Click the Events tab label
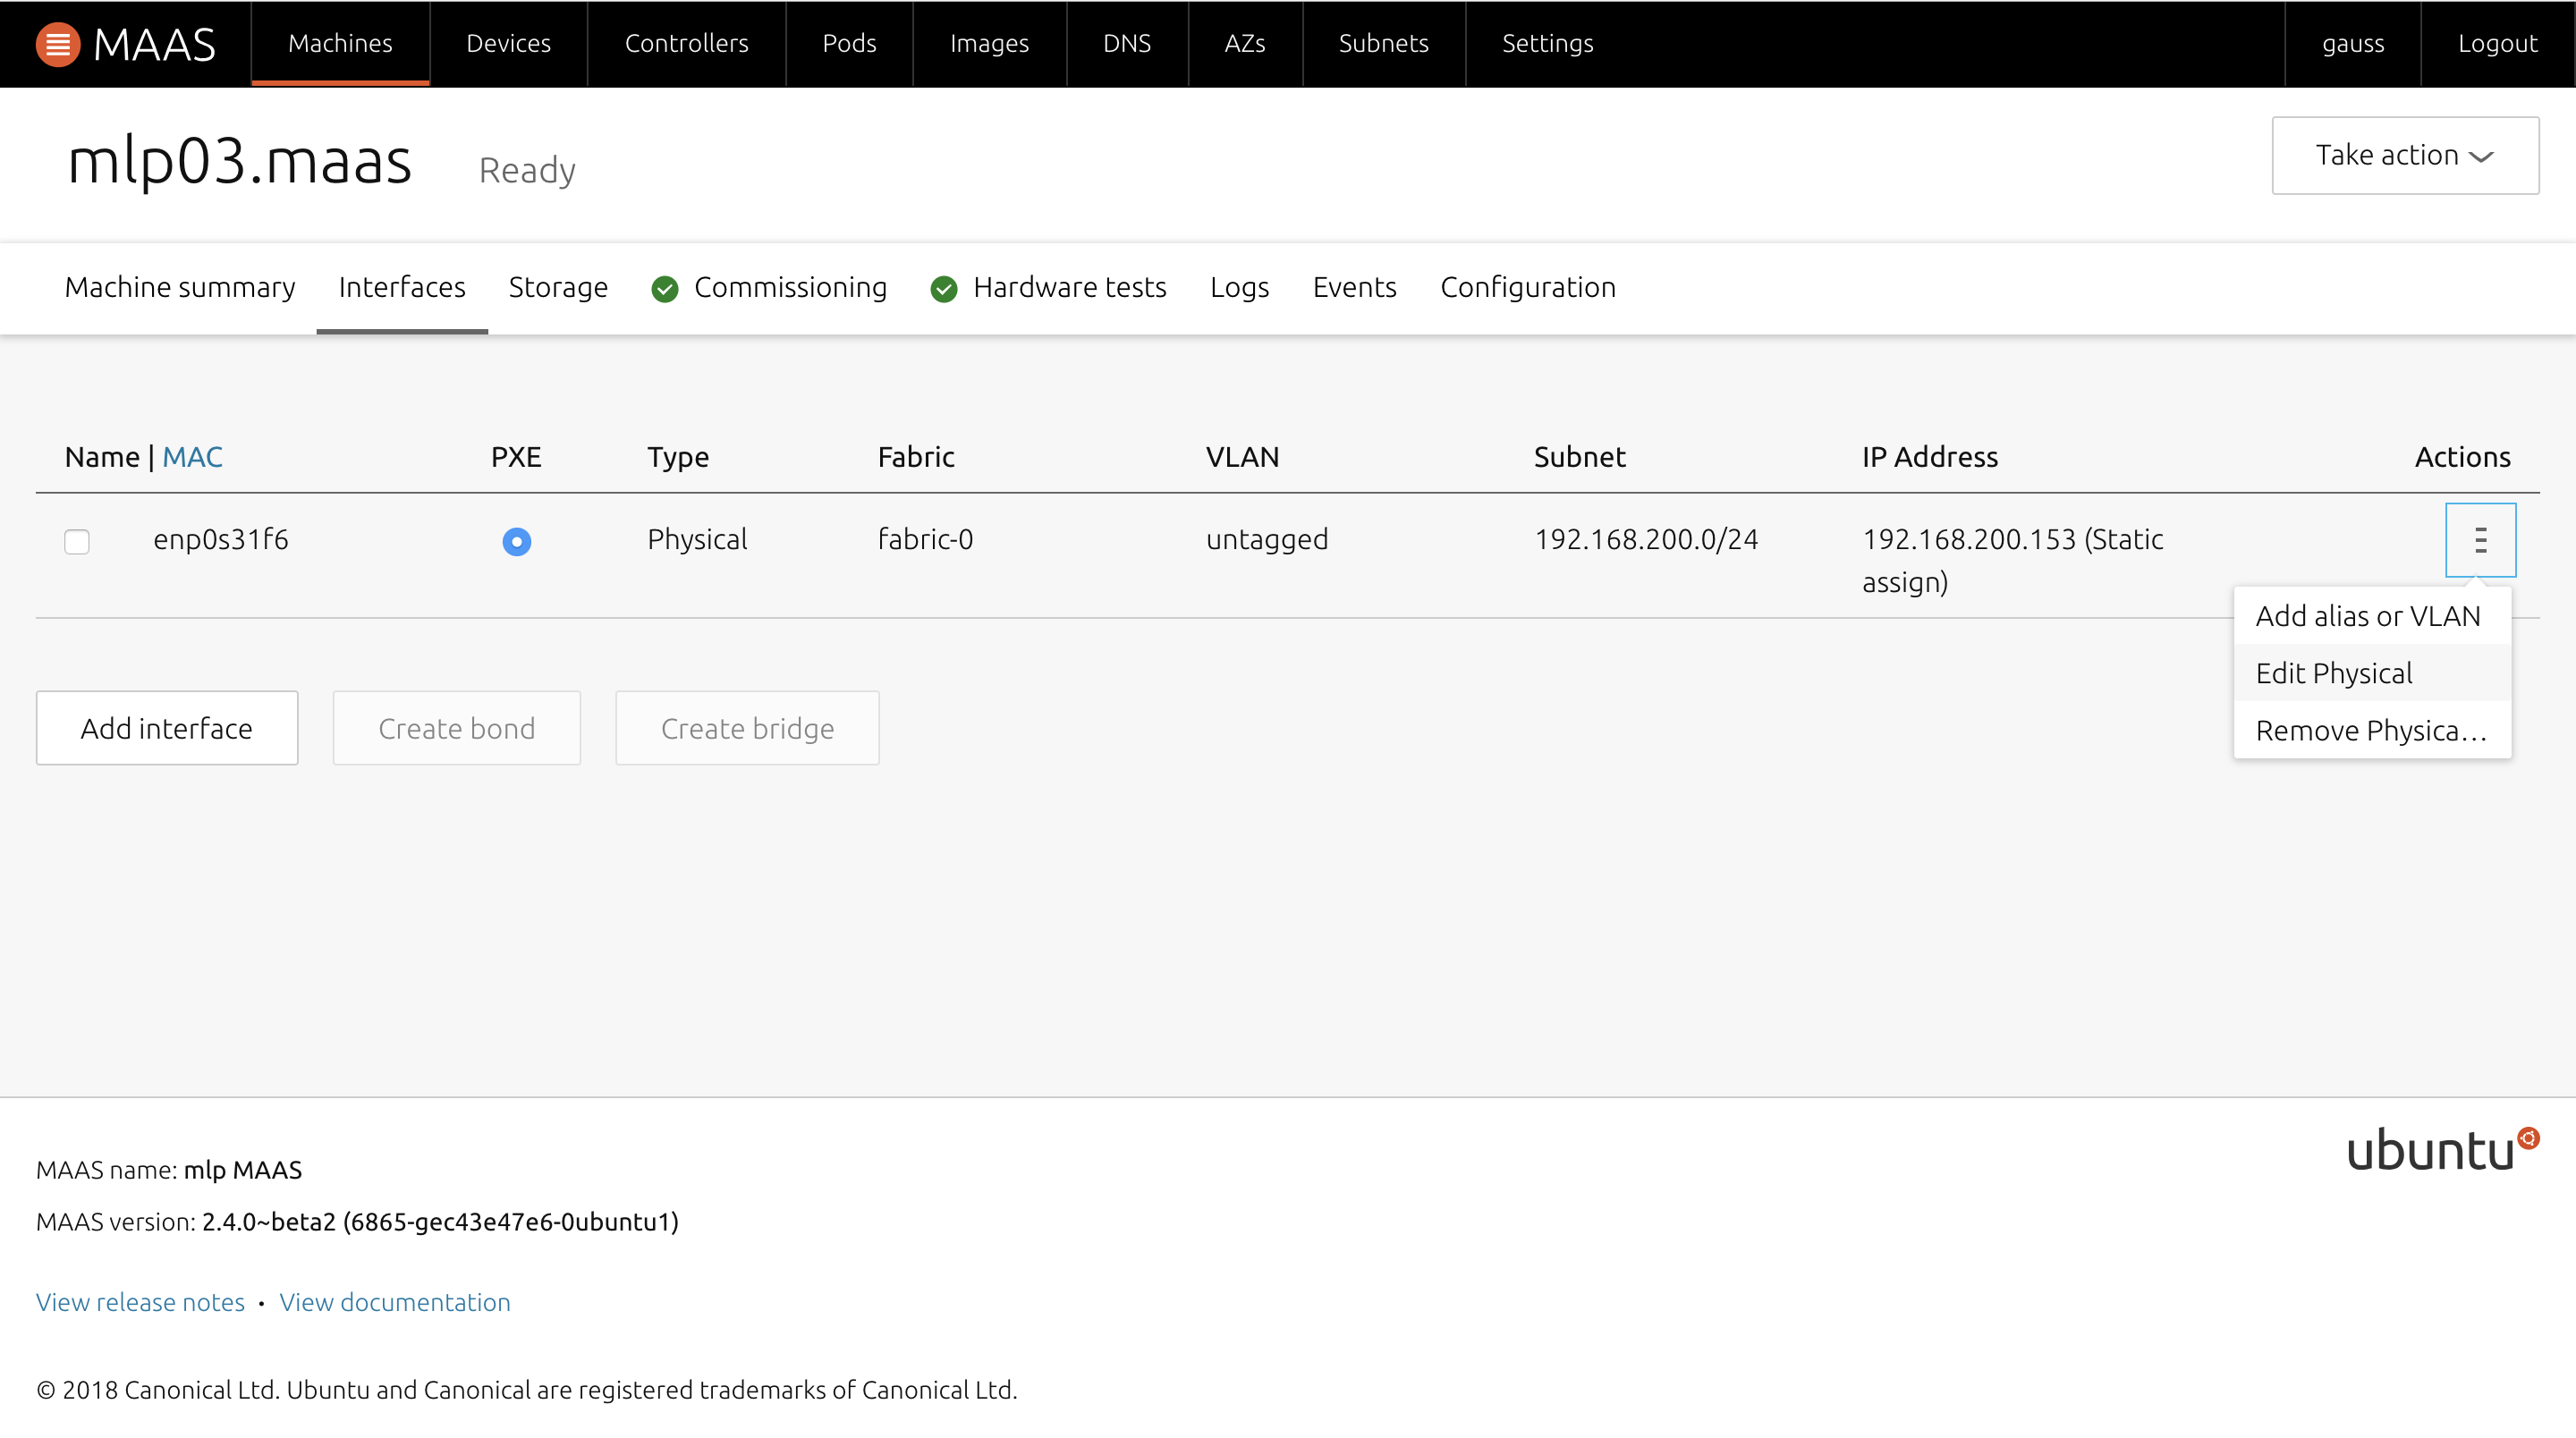Screen dimensions: 2576x1438 tap(1355, 286)
